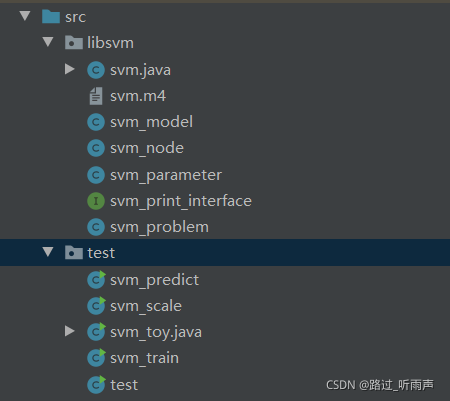The image size is (450, 401).
Task: Click the runnable class icon for svm_train
Action: (96, 358)
